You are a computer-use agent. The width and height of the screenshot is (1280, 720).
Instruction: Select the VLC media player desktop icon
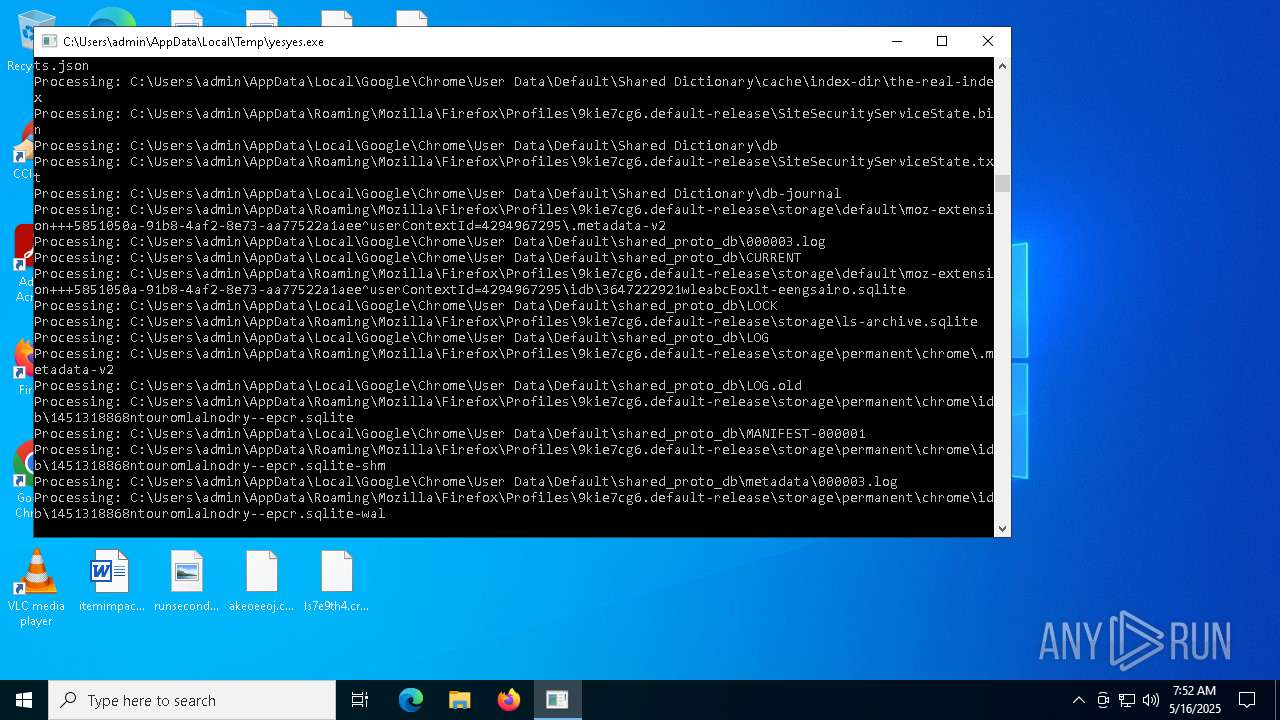click(x=36, y=588)
